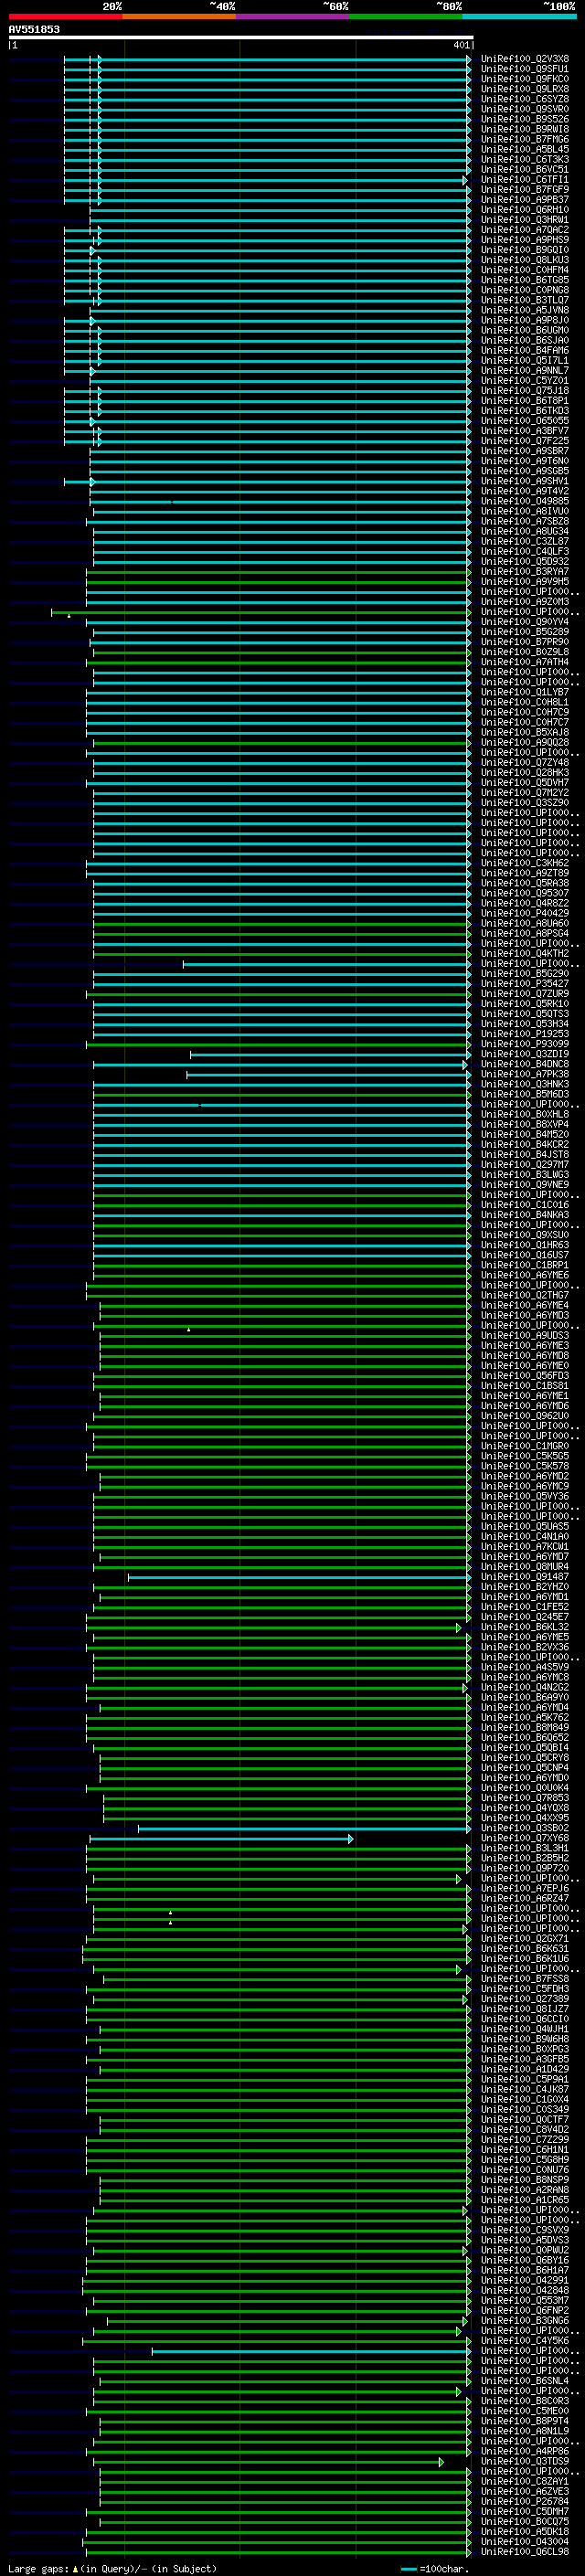Click the green ~80% identity legend segment
The image size is (585, 2576).
(x=406, y=16)
